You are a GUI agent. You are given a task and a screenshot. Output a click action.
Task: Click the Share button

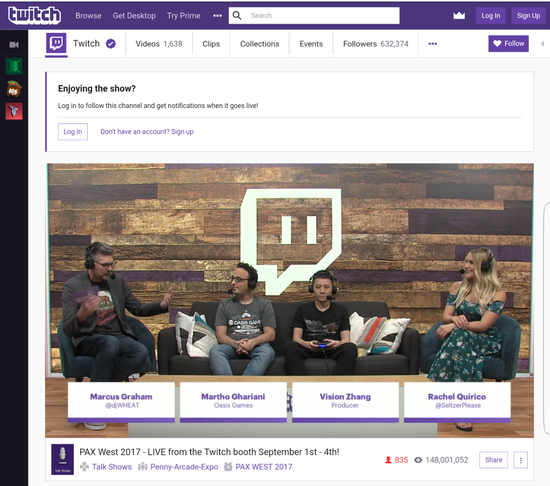[x=494, y=460]
